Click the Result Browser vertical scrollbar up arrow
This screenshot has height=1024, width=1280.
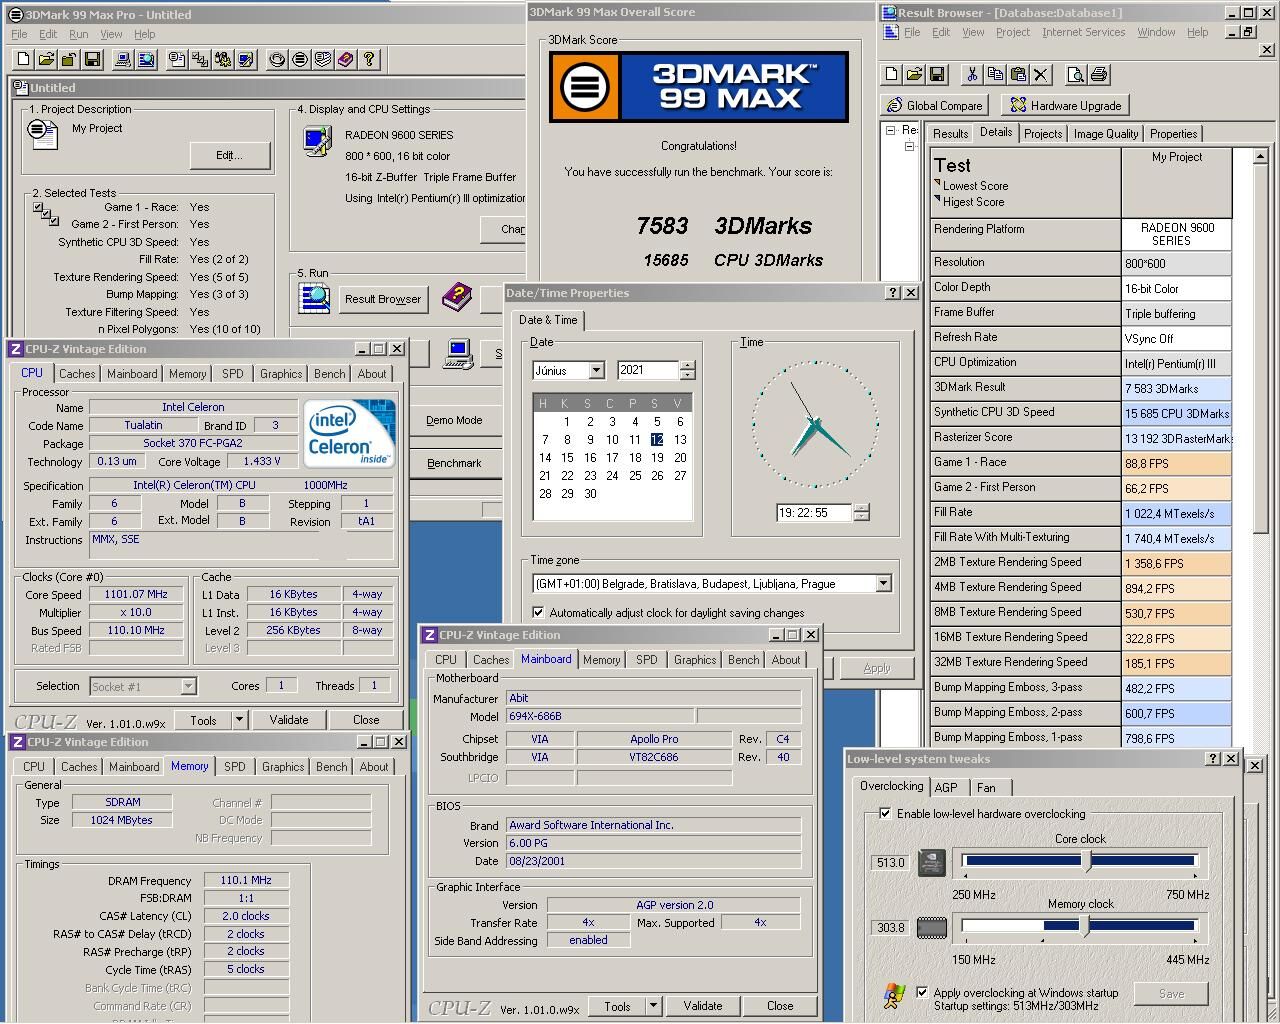(1260, 156)
